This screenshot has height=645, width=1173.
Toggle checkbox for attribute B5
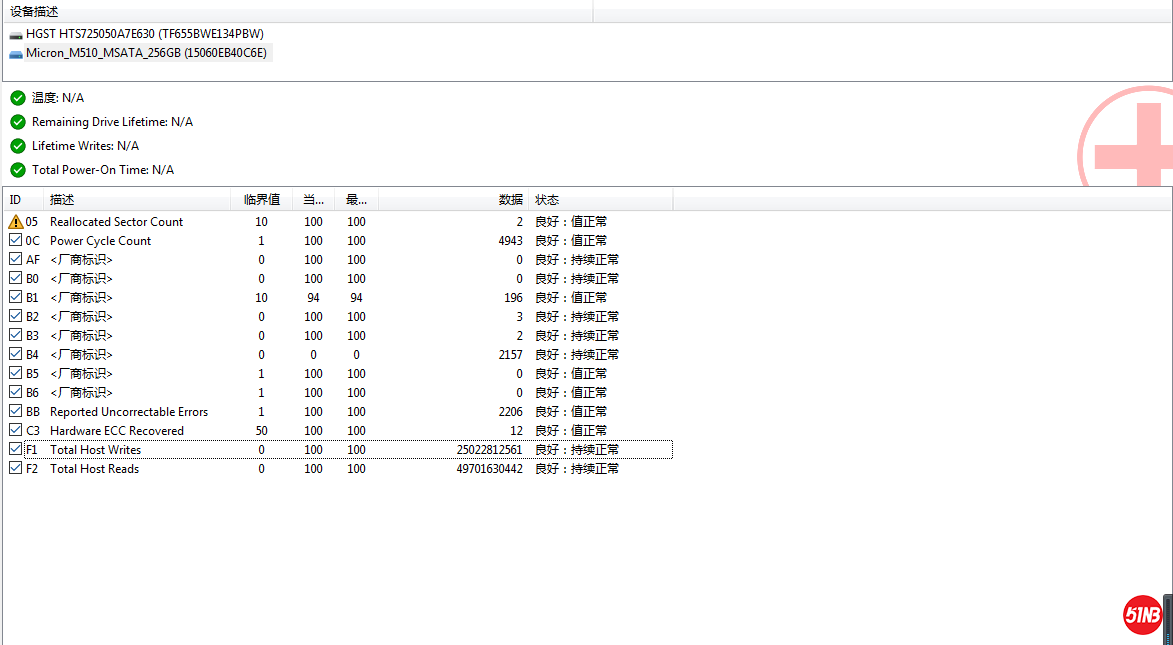tap(16, 373)
